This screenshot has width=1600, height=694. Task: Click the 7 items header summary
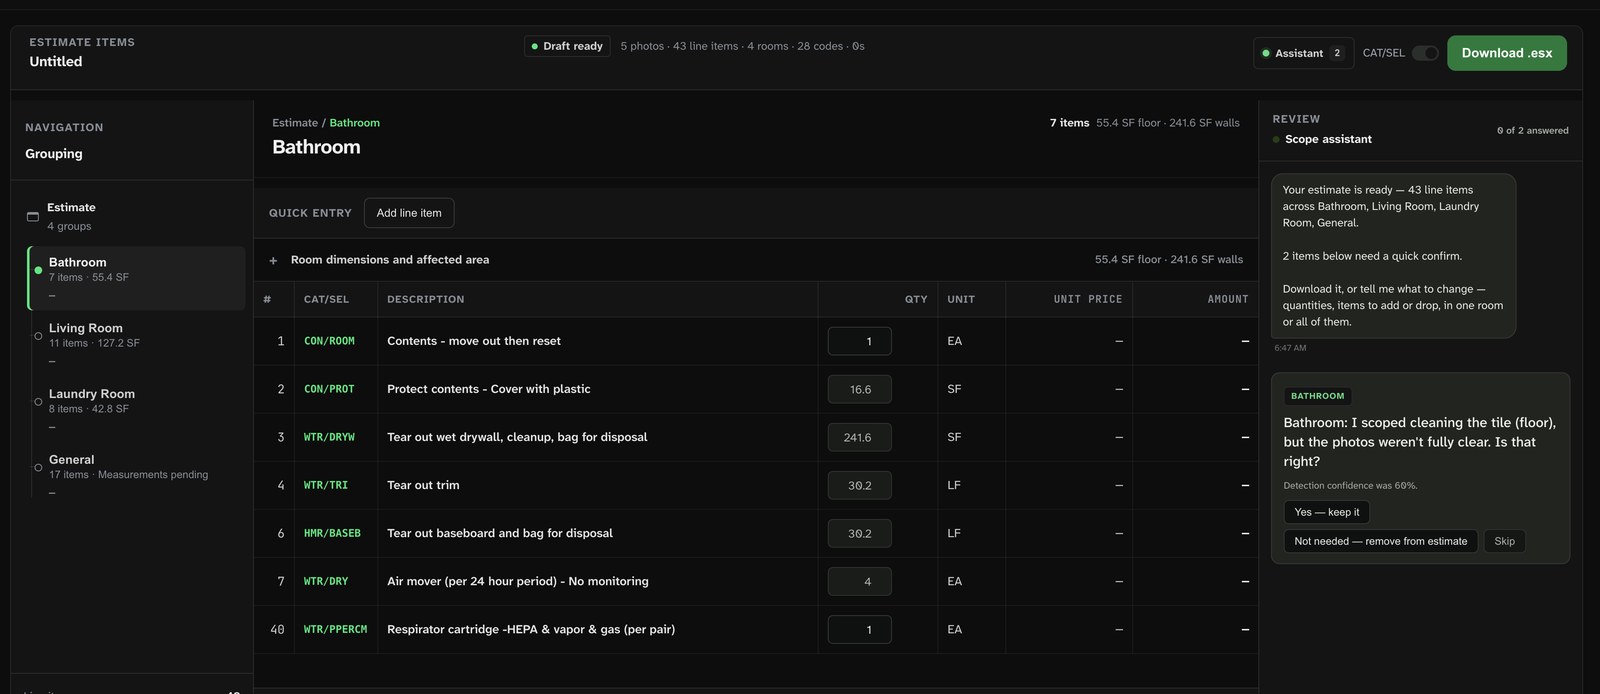click(x=1069, y=123)
